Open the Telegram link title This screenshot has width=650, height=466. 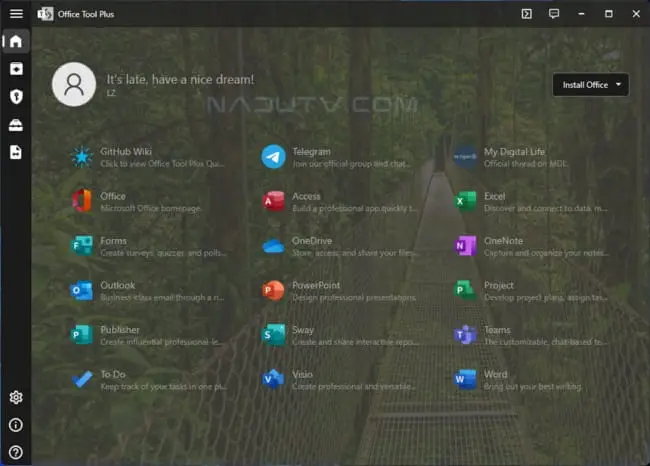tap(311, 151)
